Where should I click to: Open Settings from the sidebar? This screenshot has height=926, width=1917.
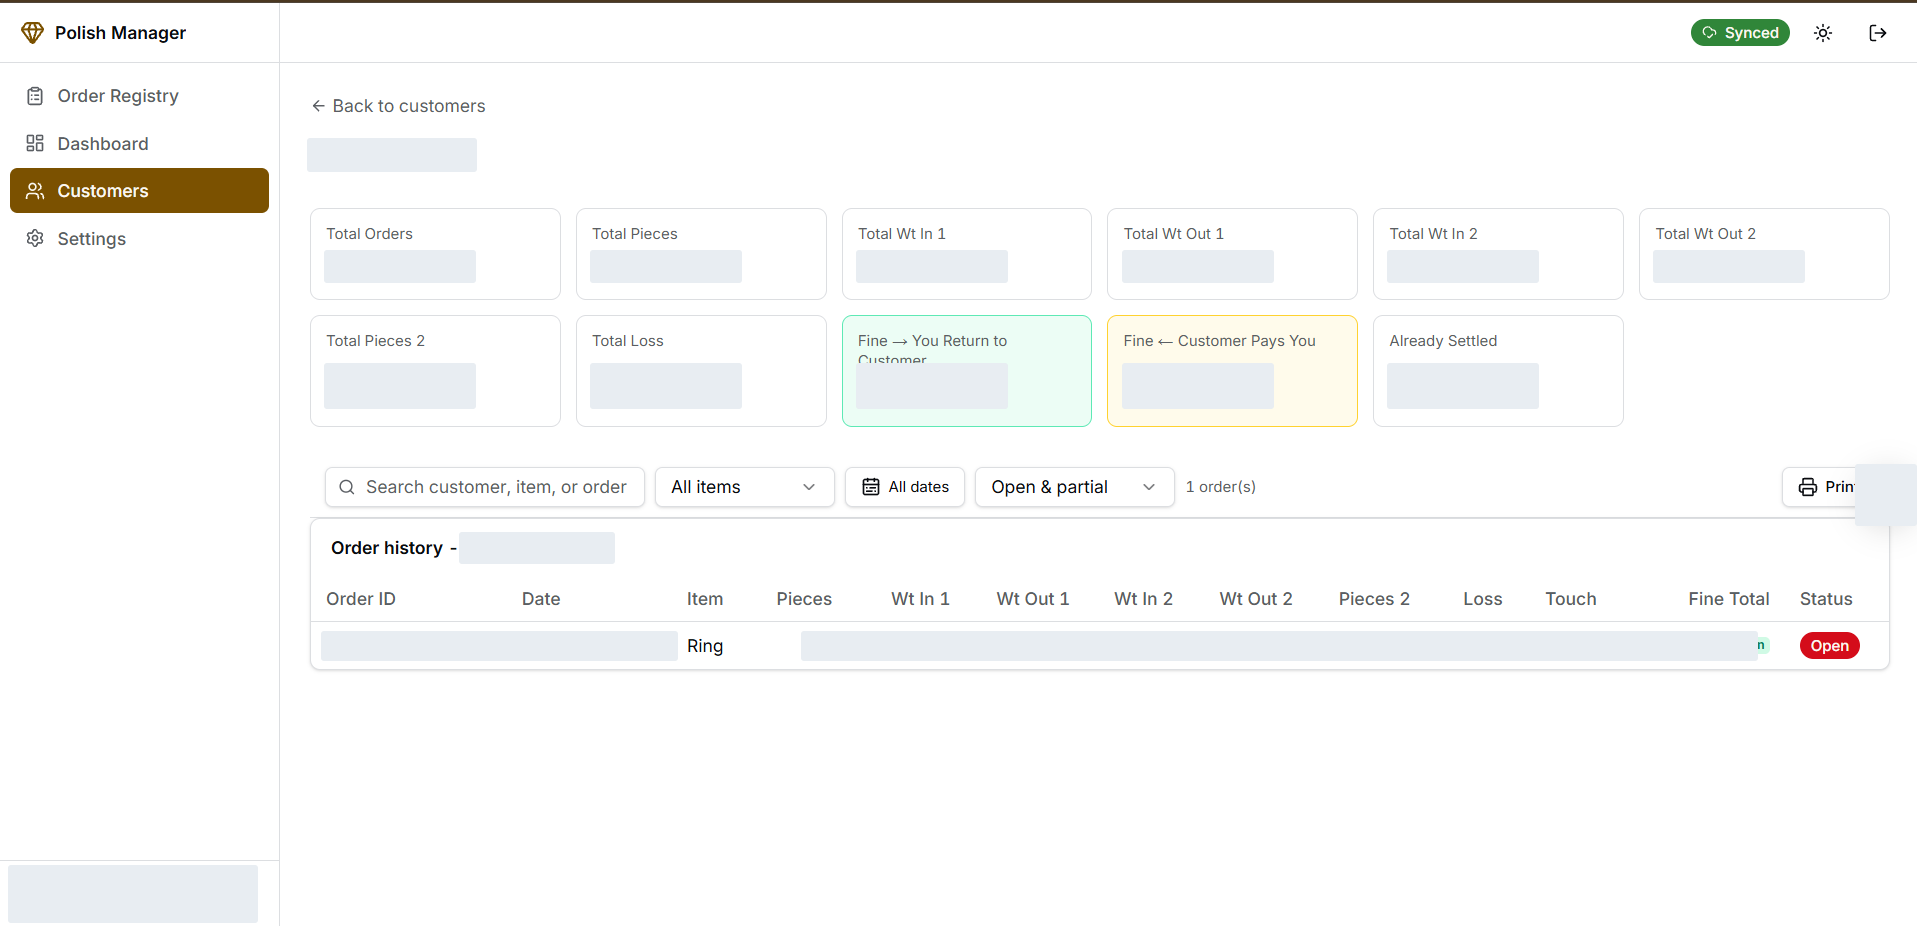tap(139, 239)
